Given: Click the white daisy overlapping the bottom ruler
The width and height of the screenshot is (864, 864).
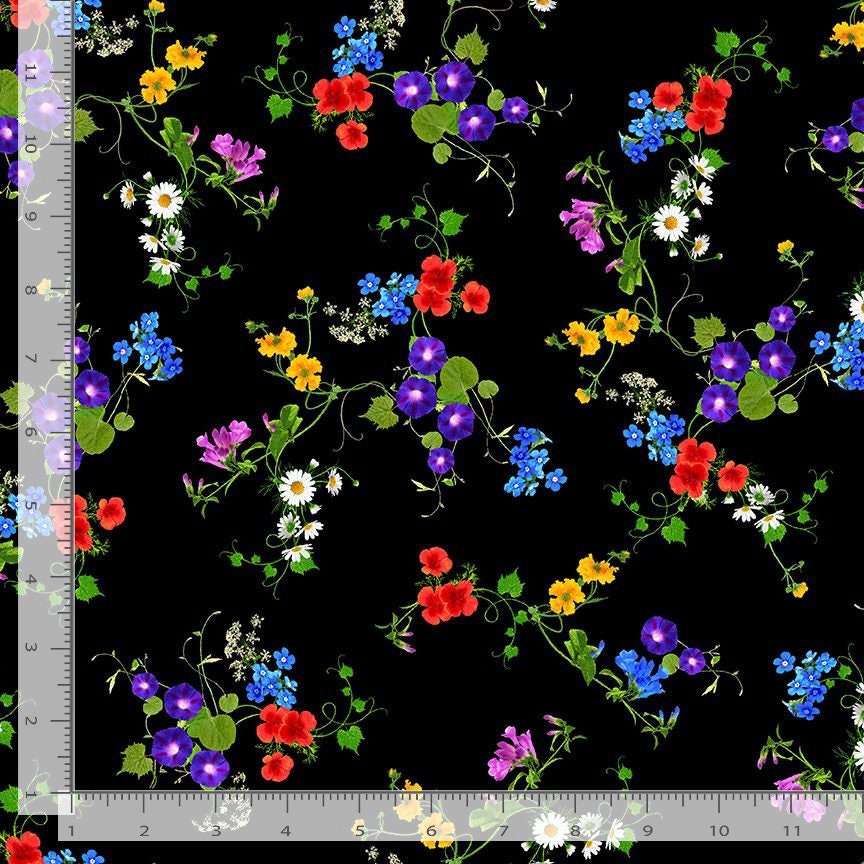Looking at the screenshot, I should tap(549, 828).
